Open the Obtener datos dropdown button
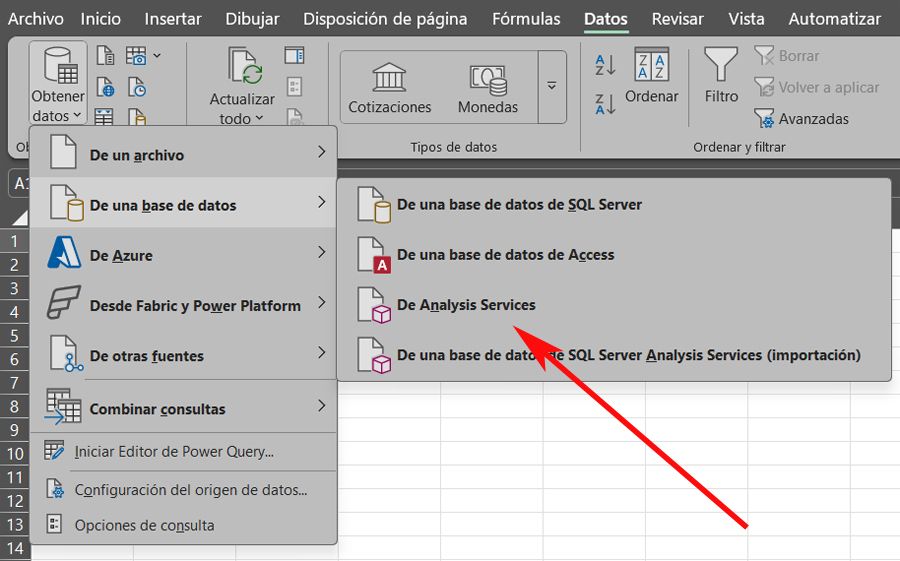Viewport: 900px width, 561px height. tap(58, 83)
